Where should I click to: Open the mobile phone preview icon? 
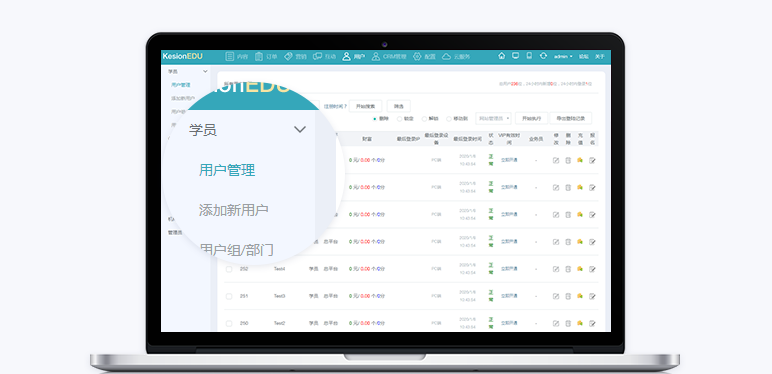(529, 56)
